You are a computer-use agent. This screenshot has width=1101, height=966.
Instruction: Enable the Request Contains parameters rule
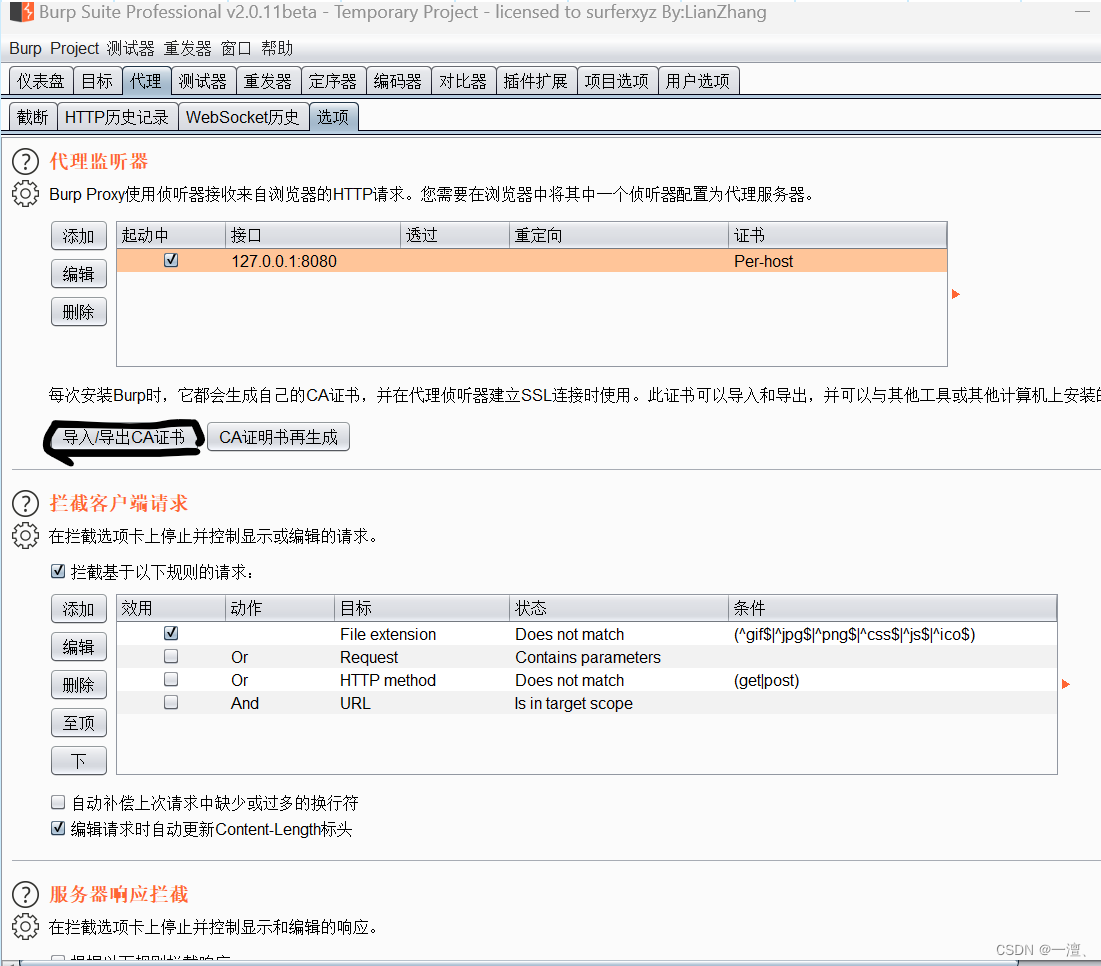[x=171, y=656]
